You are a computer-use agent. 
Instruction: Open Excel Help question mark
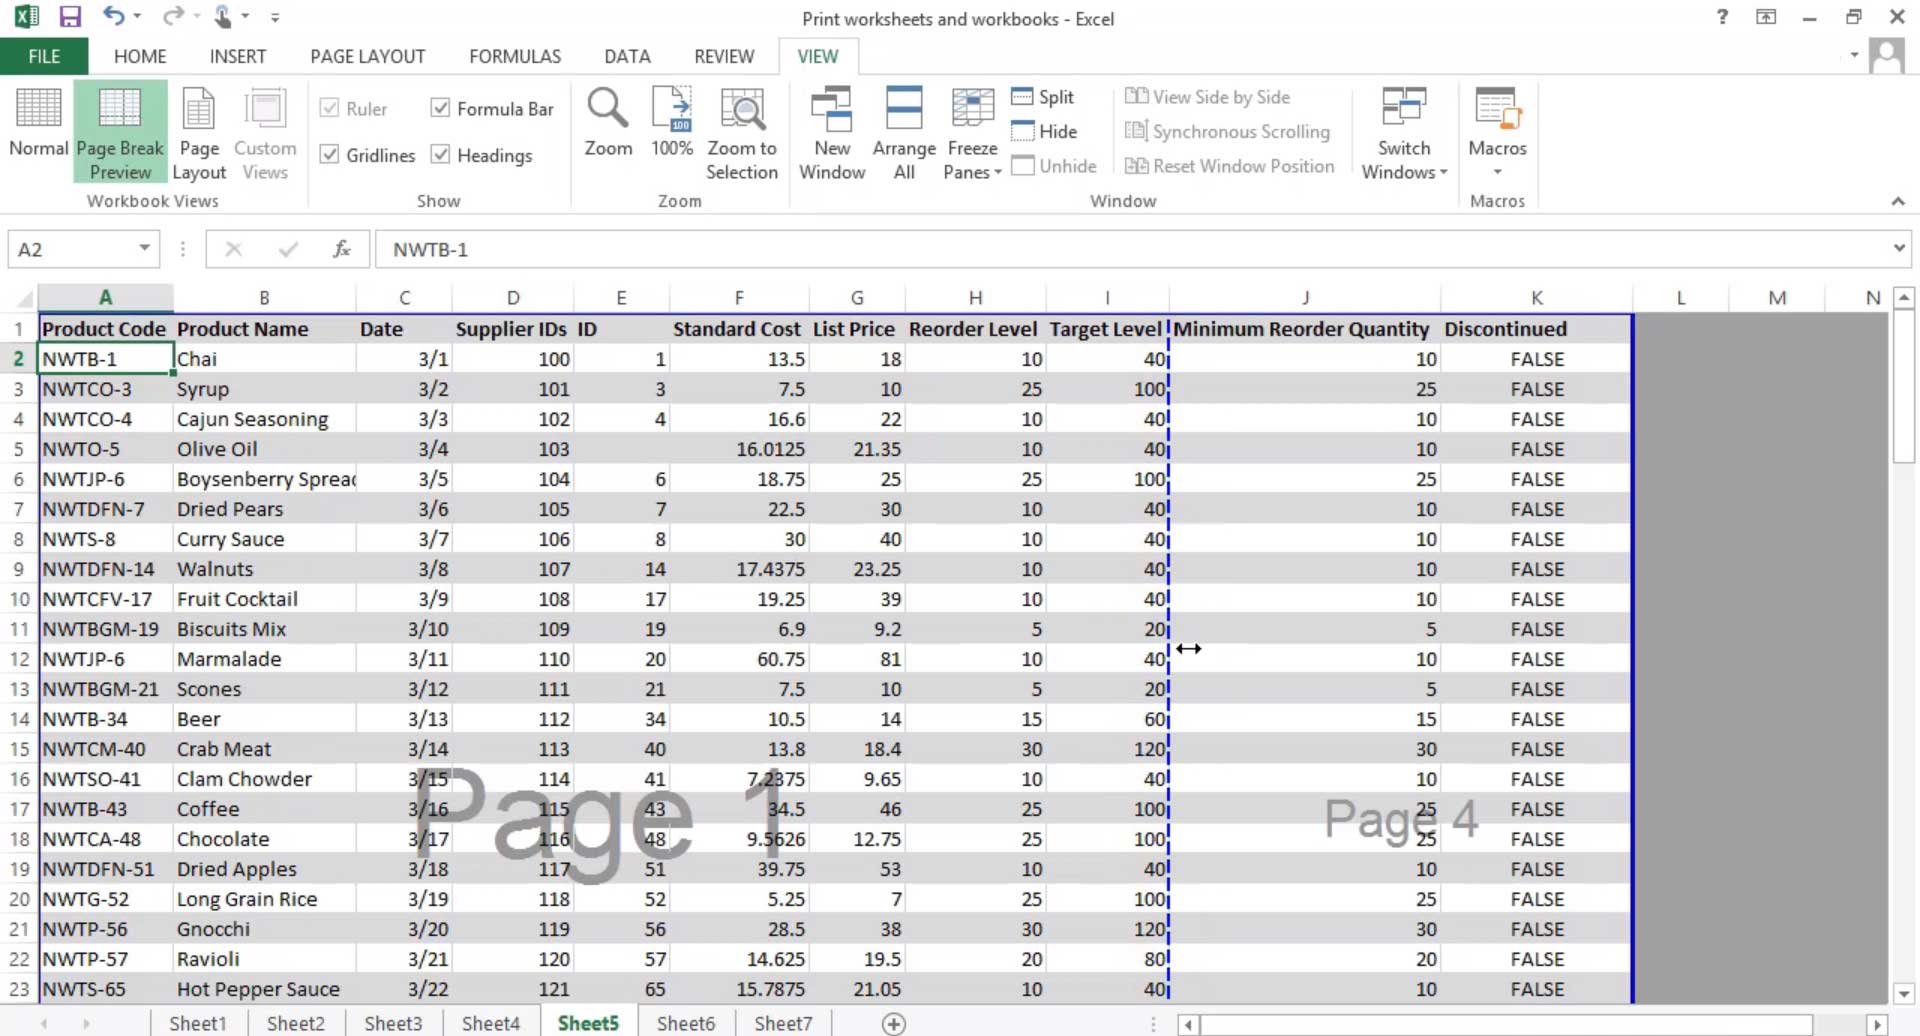click(1722, 17)
